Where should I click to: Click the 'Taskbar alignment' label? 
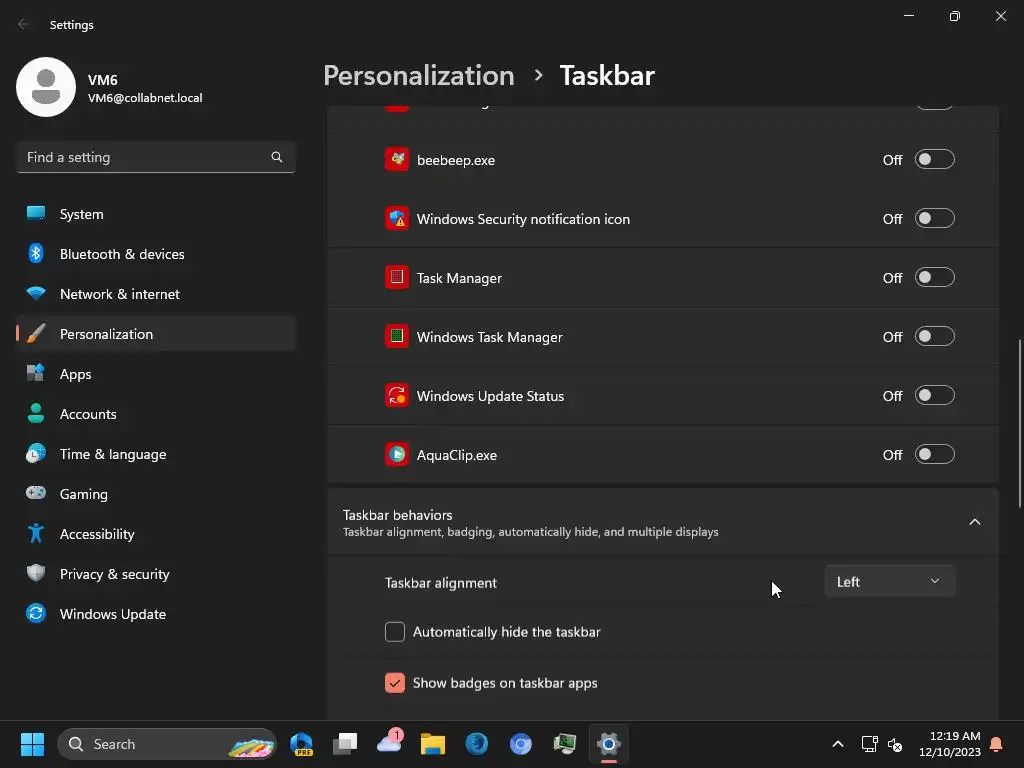(441, 583)
